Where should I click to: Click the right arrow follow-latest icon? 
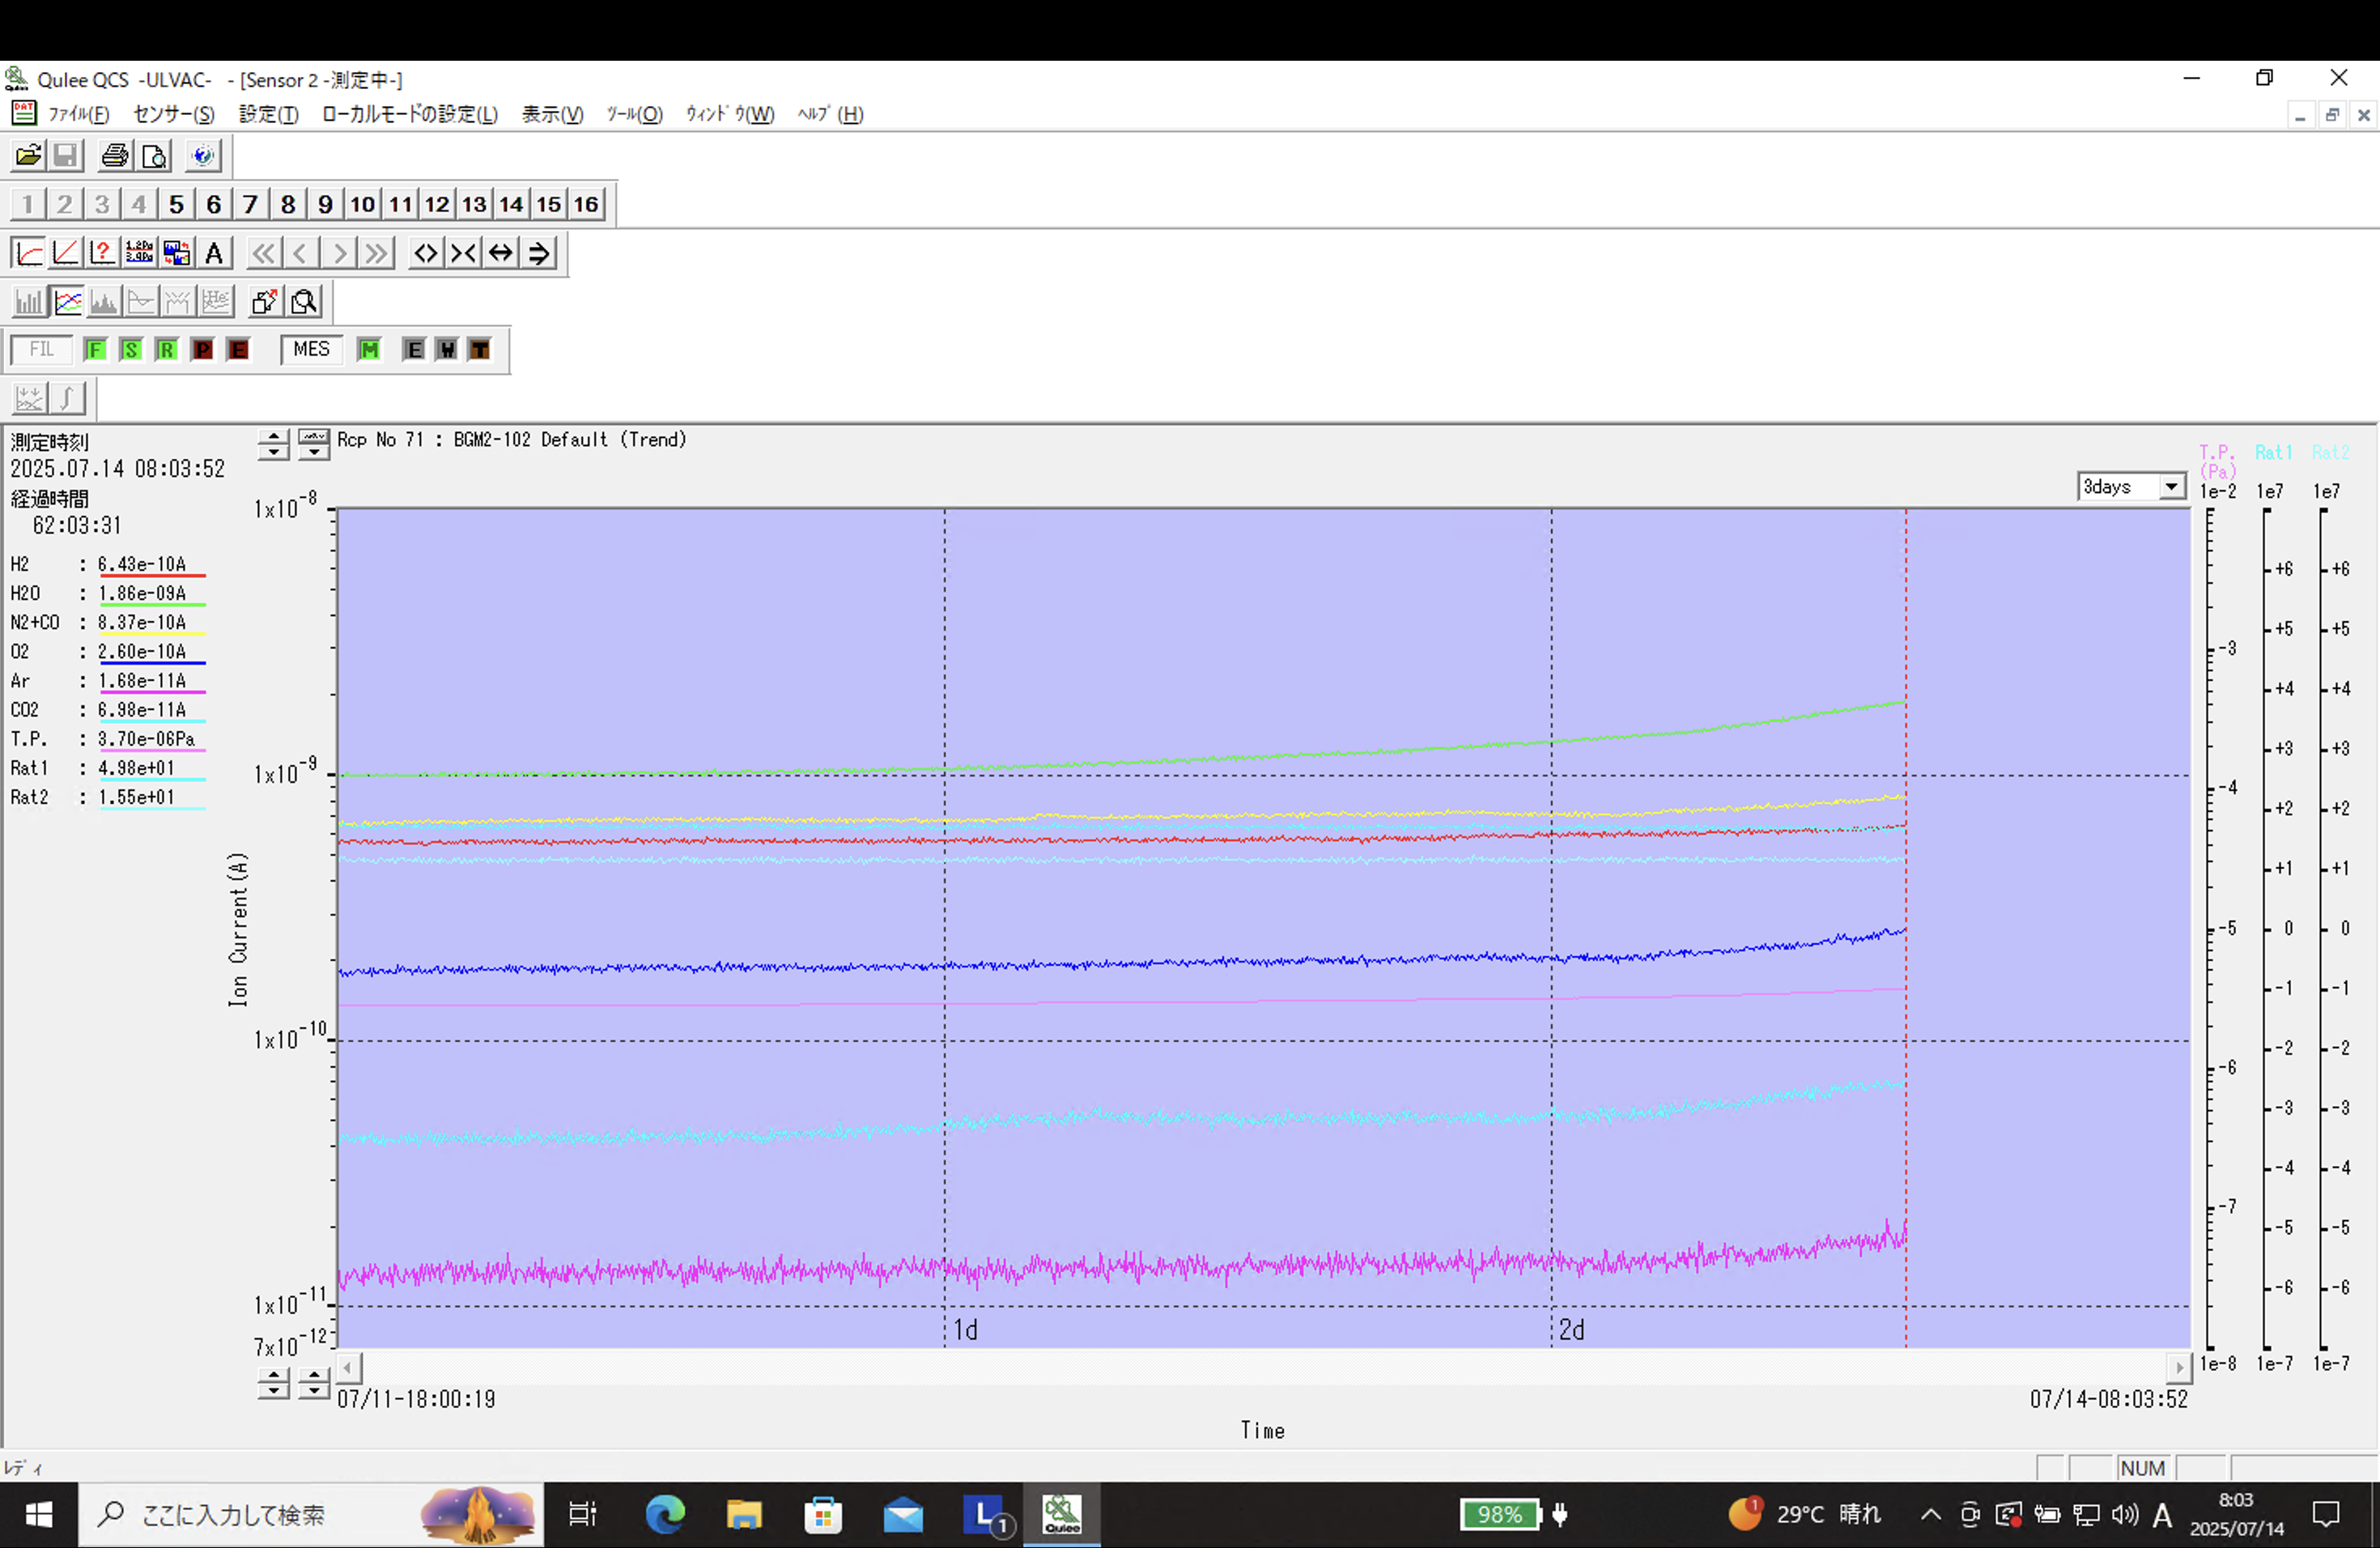tap(538, 253)
